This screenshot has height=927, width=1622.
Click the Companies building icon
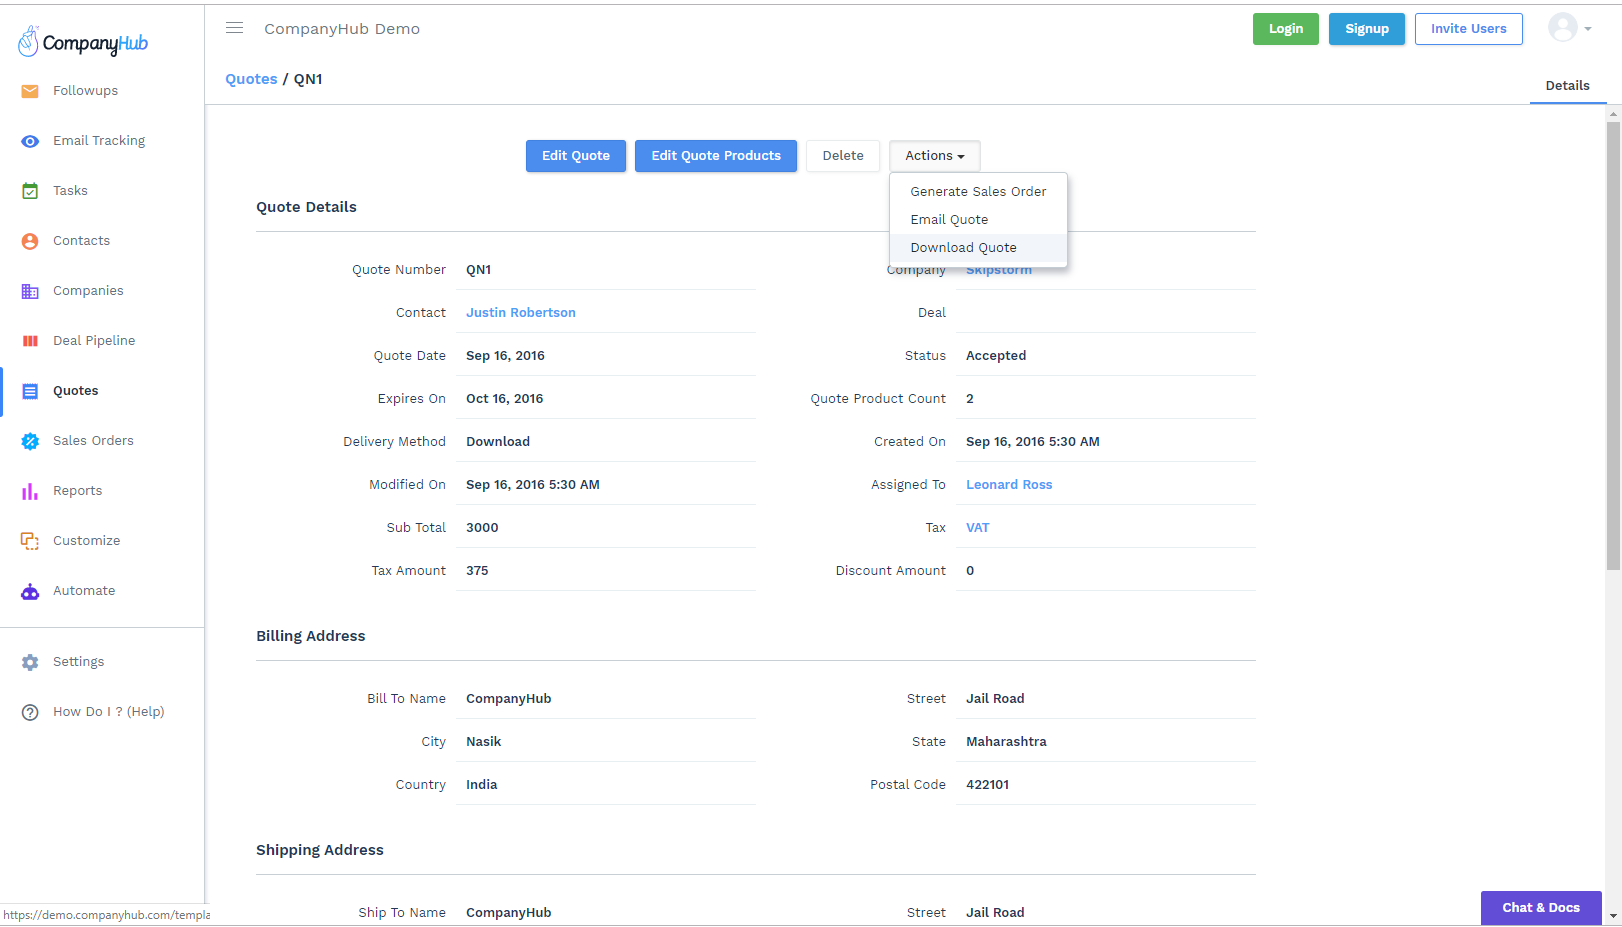tap(30, 291)
